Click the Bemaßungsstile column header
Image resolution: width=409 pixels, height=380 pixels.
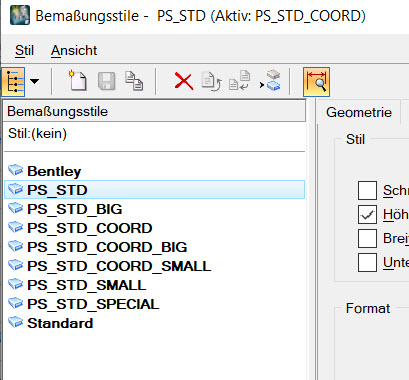click(154, 111)
